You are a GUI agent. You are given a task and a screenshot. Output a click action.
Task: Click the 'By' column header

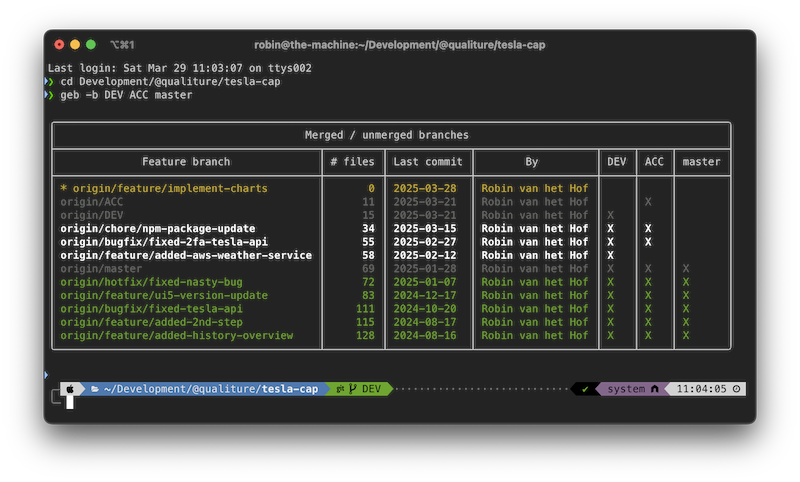(x=532, y=162)
